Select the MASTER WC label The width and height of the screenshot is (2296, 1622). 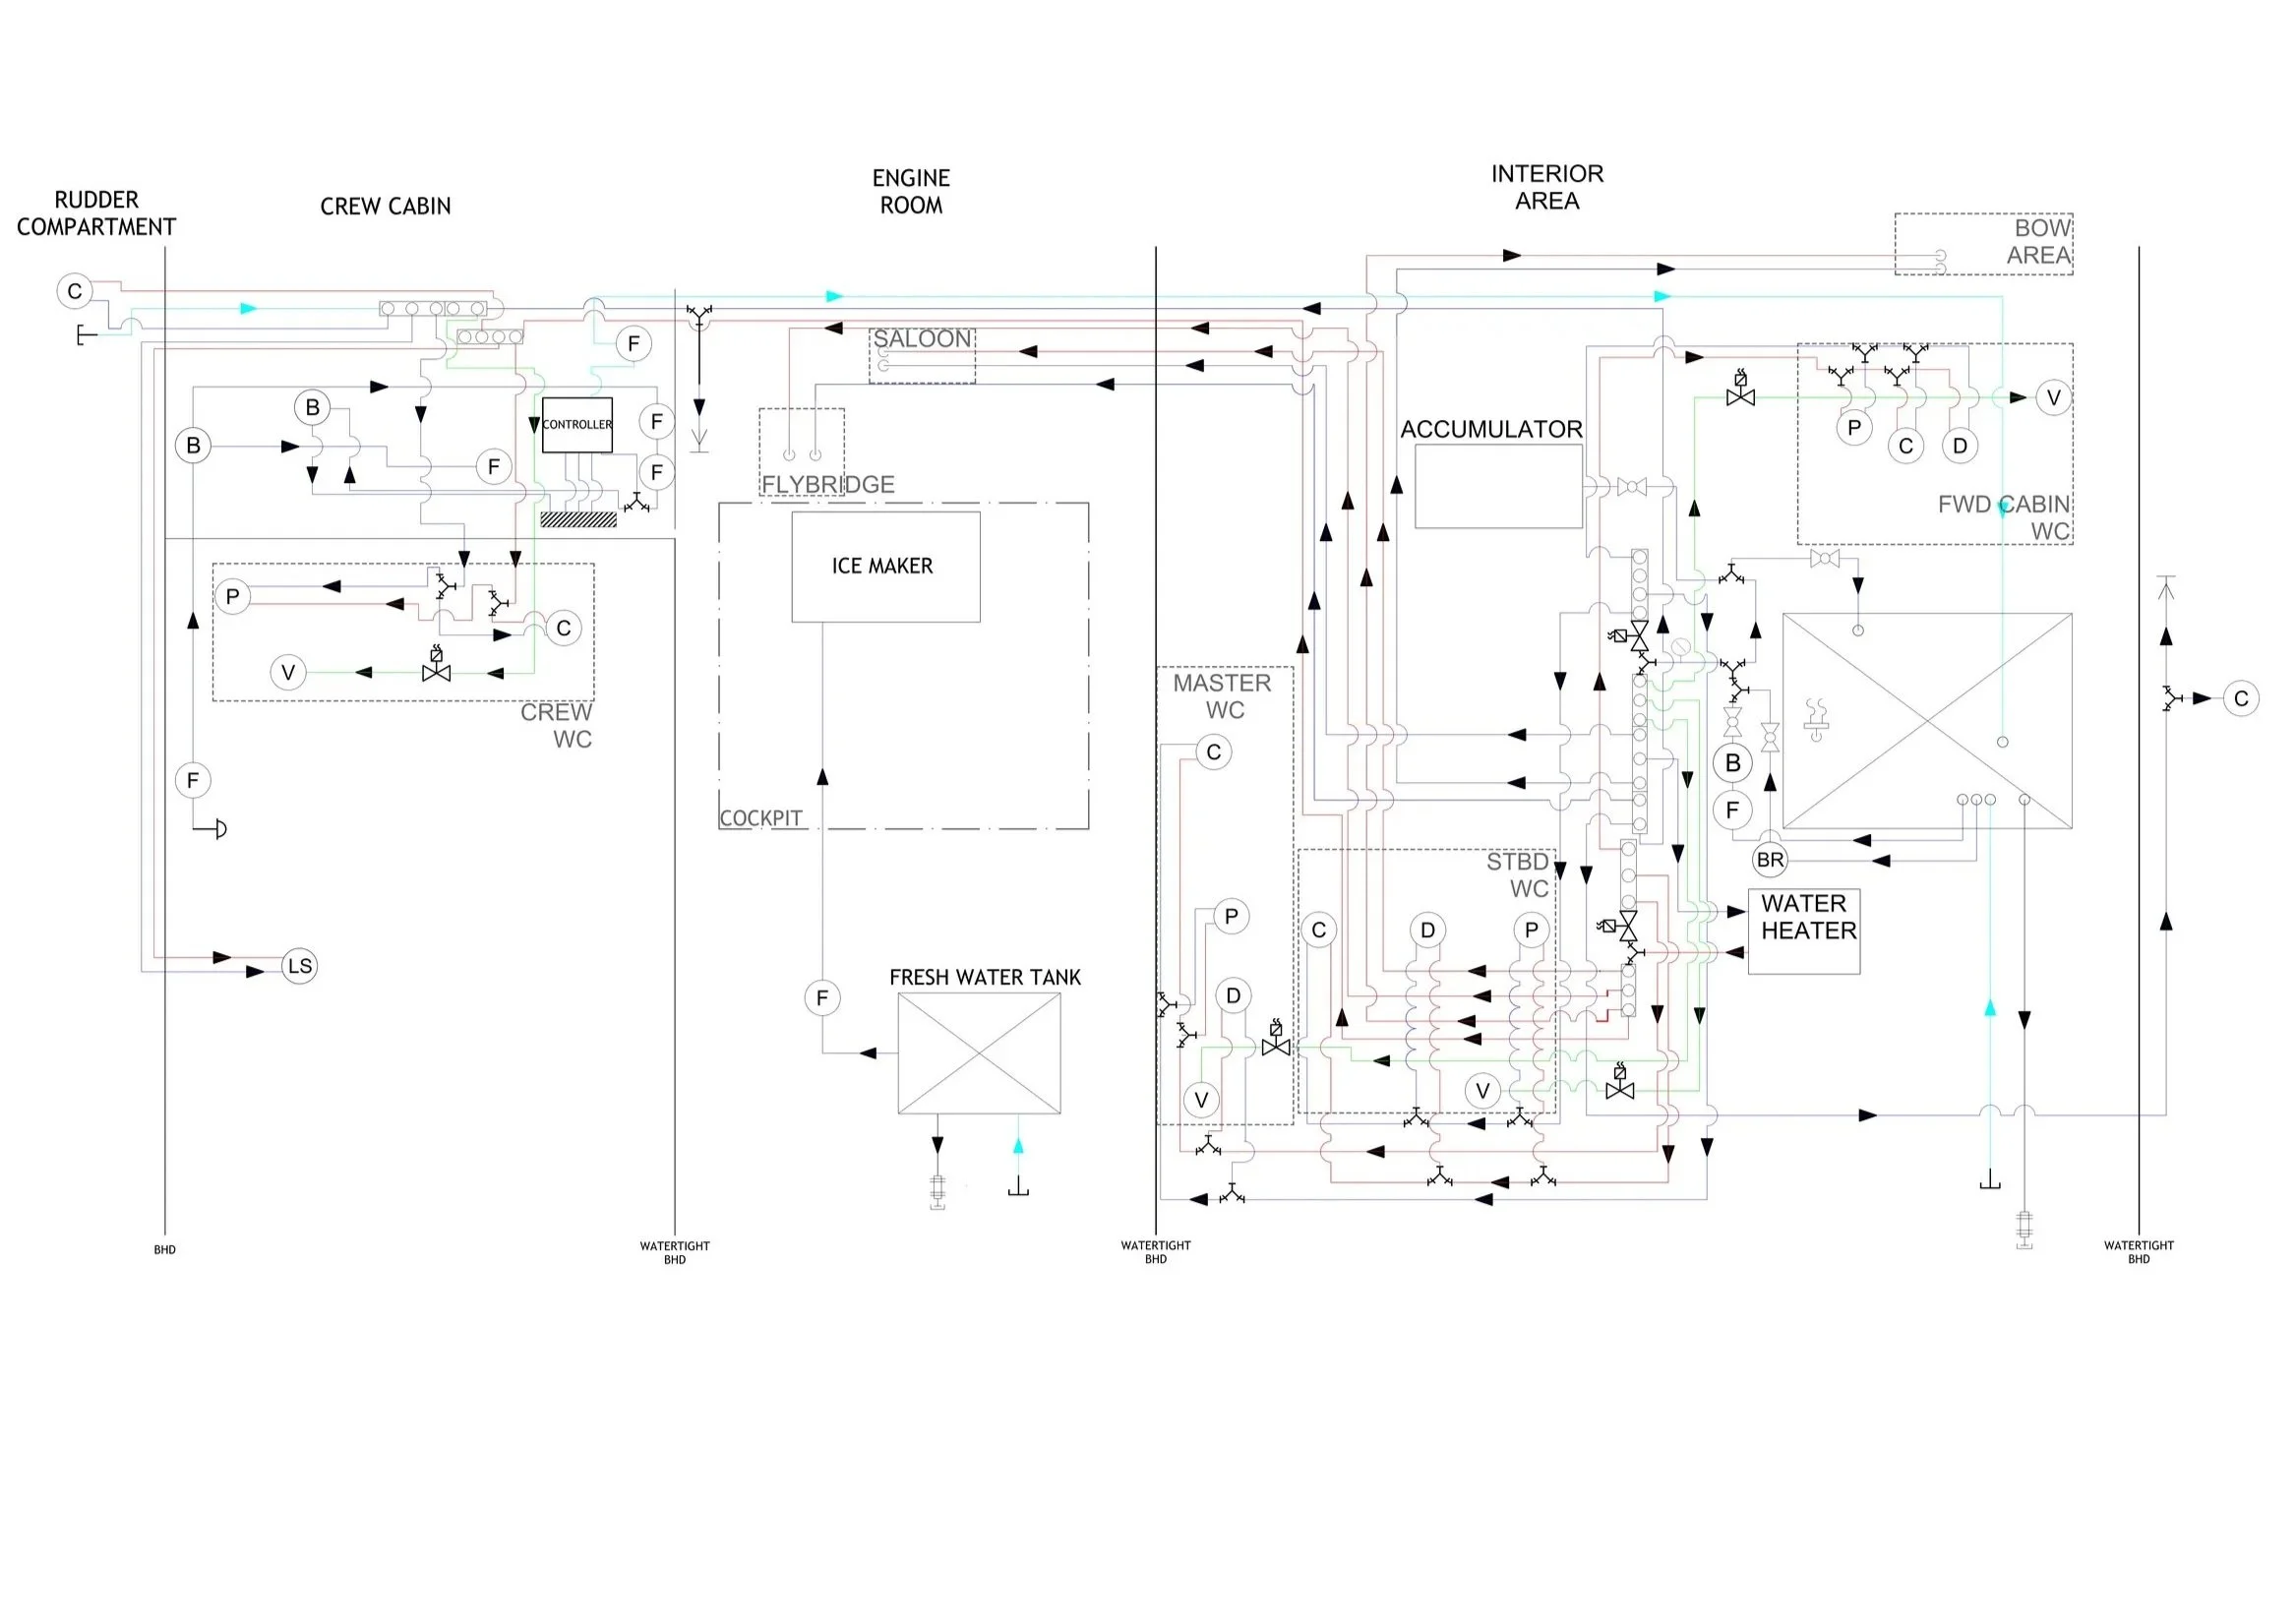(1222, 696)
